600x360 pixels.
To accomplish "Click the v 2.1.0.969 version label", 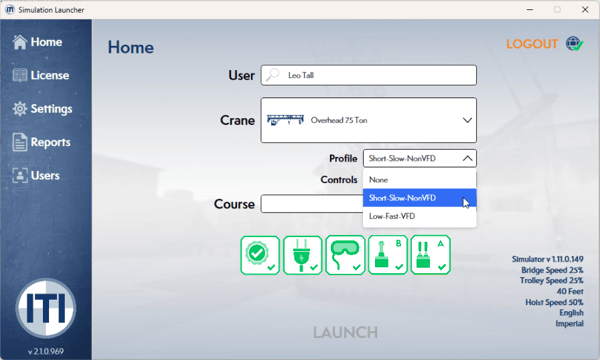I will (46, 351).
